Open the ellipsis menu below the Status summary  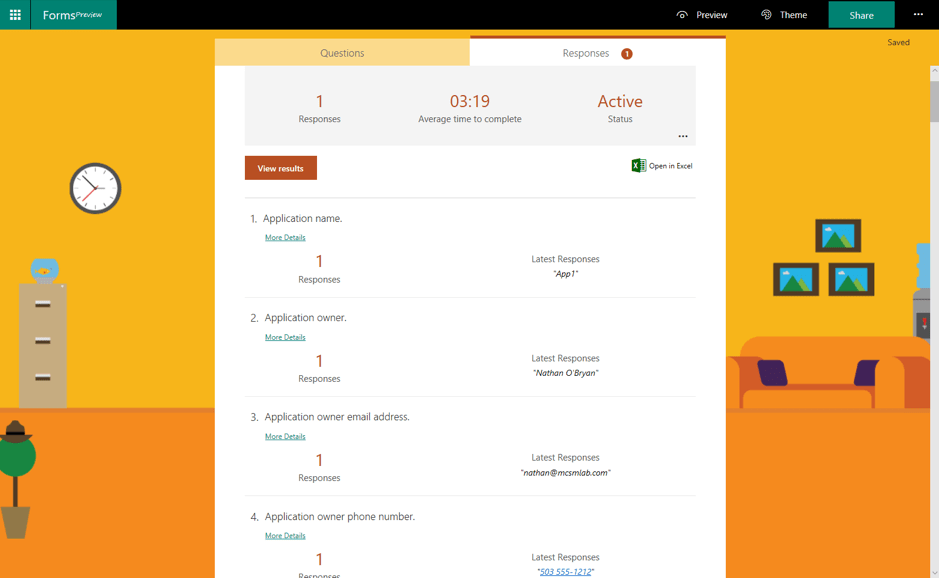coord(683,136)
